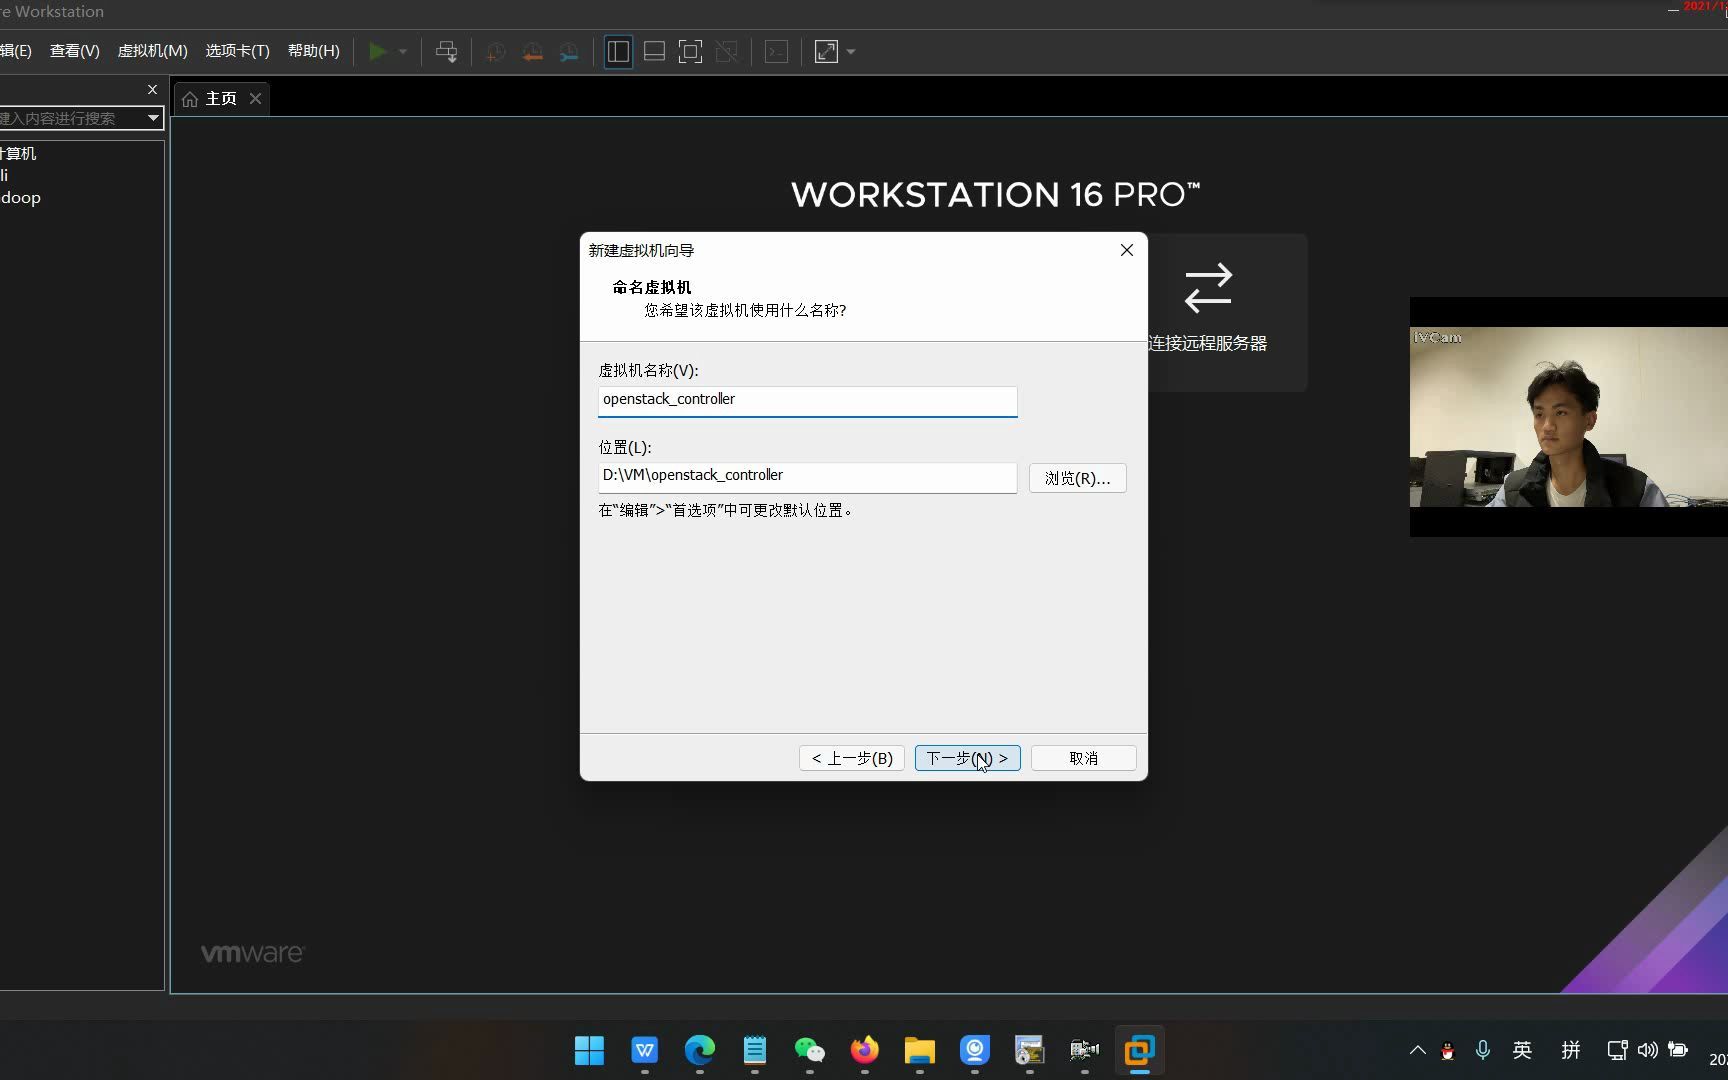
Task: Click the network tray icon
Action: (1616, 1050)
